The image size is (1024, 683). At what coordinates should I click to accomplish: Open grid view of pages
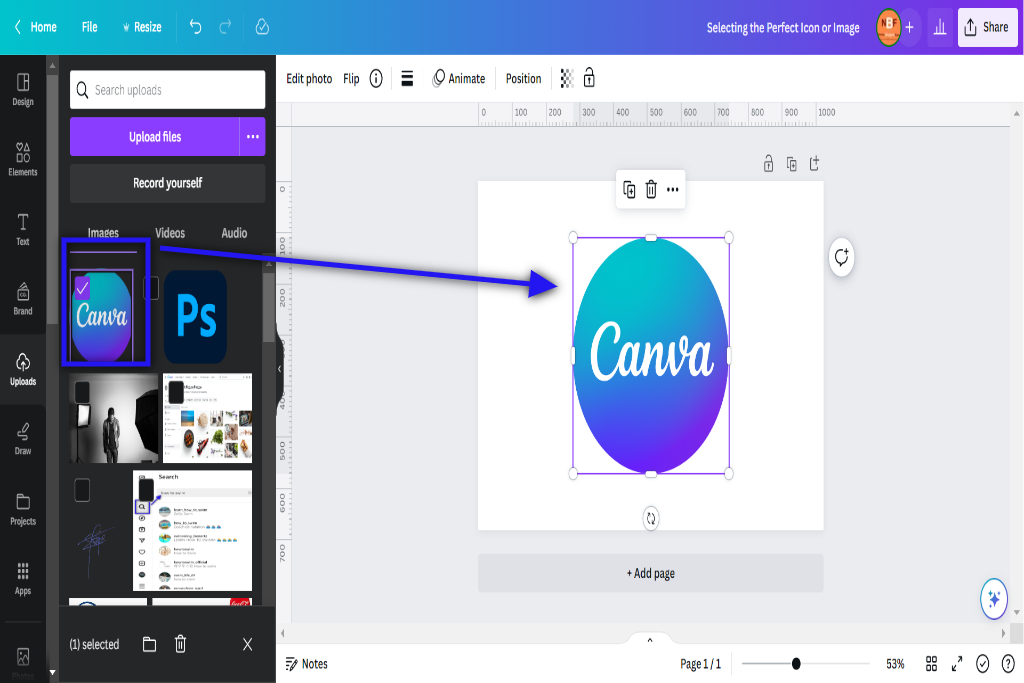pos(931,664)
